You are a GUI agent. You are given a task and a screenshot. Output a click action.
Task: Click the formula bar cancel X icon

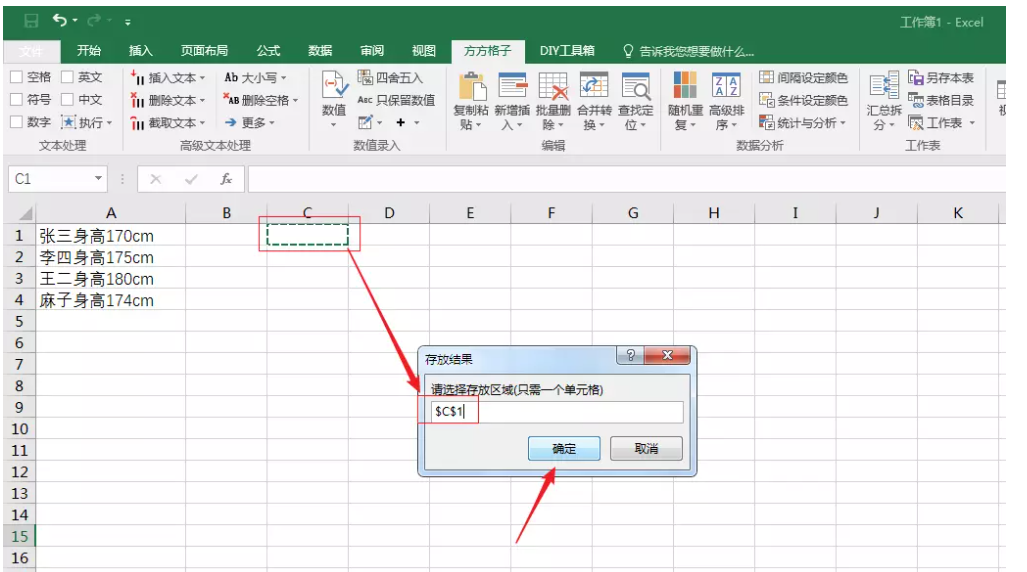pos(155,179)
